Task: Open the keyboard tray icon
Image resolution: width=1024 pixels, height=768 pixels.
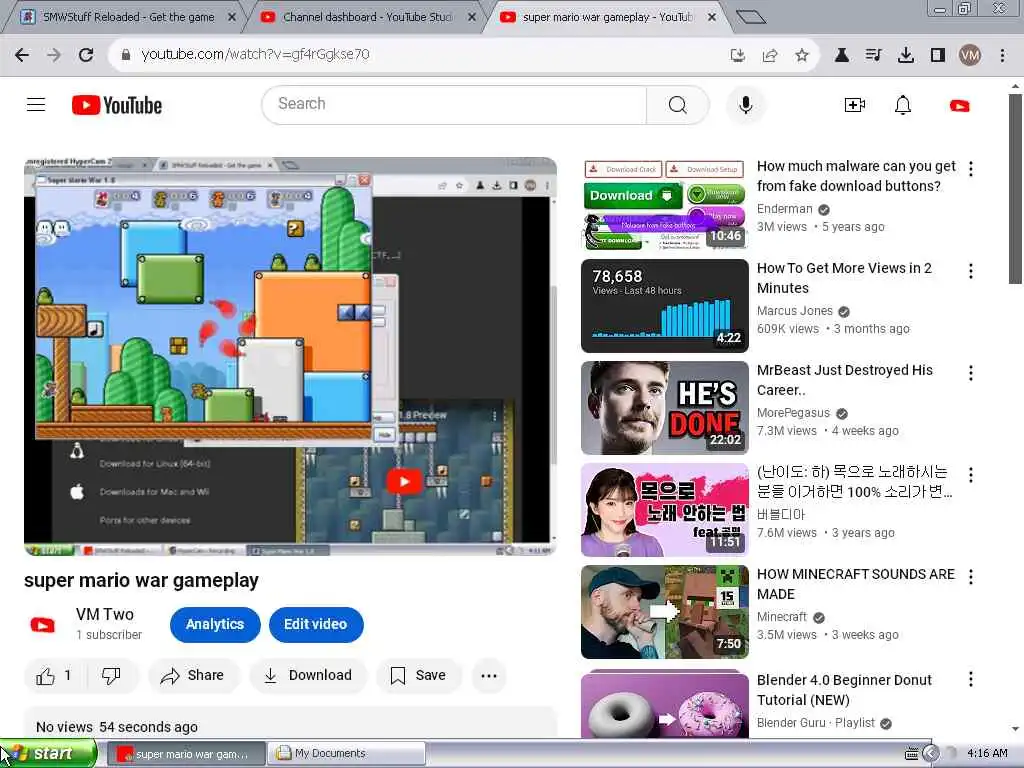Action: pyautogui.click(x=911, y=754)
